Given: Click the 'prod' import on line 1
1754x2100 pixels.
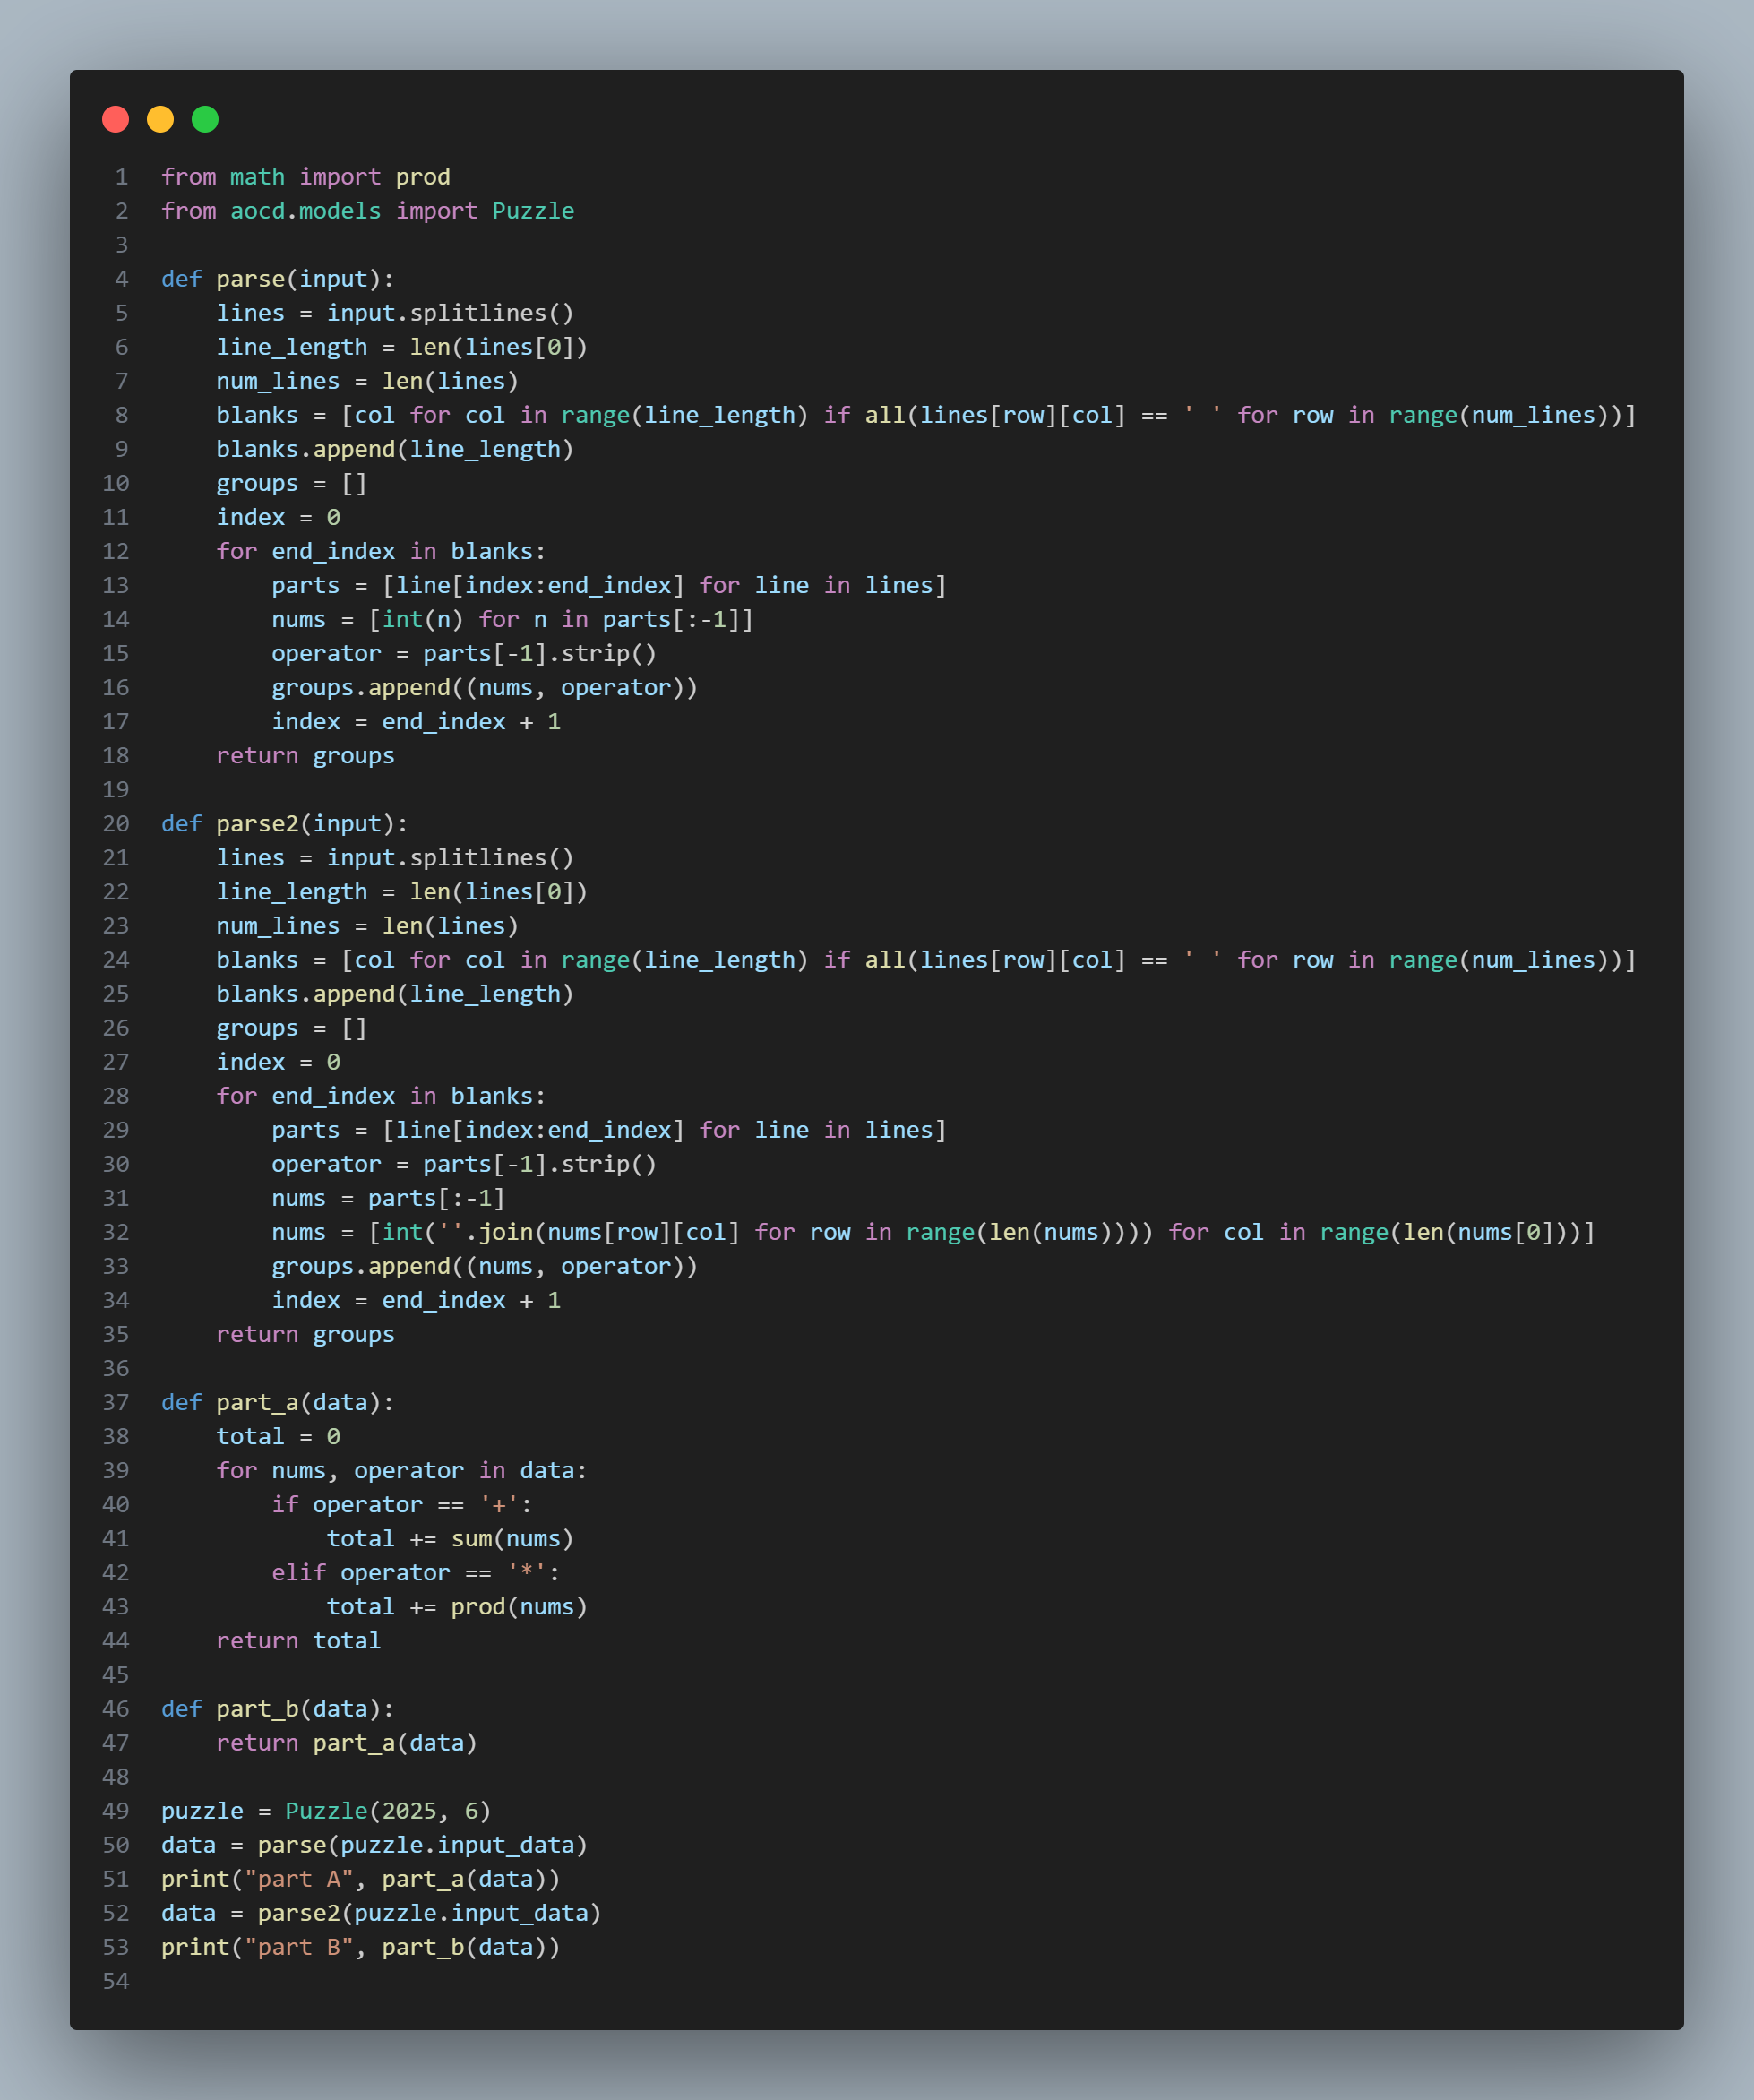Looking at the screenshot, I should coord(422,177).
